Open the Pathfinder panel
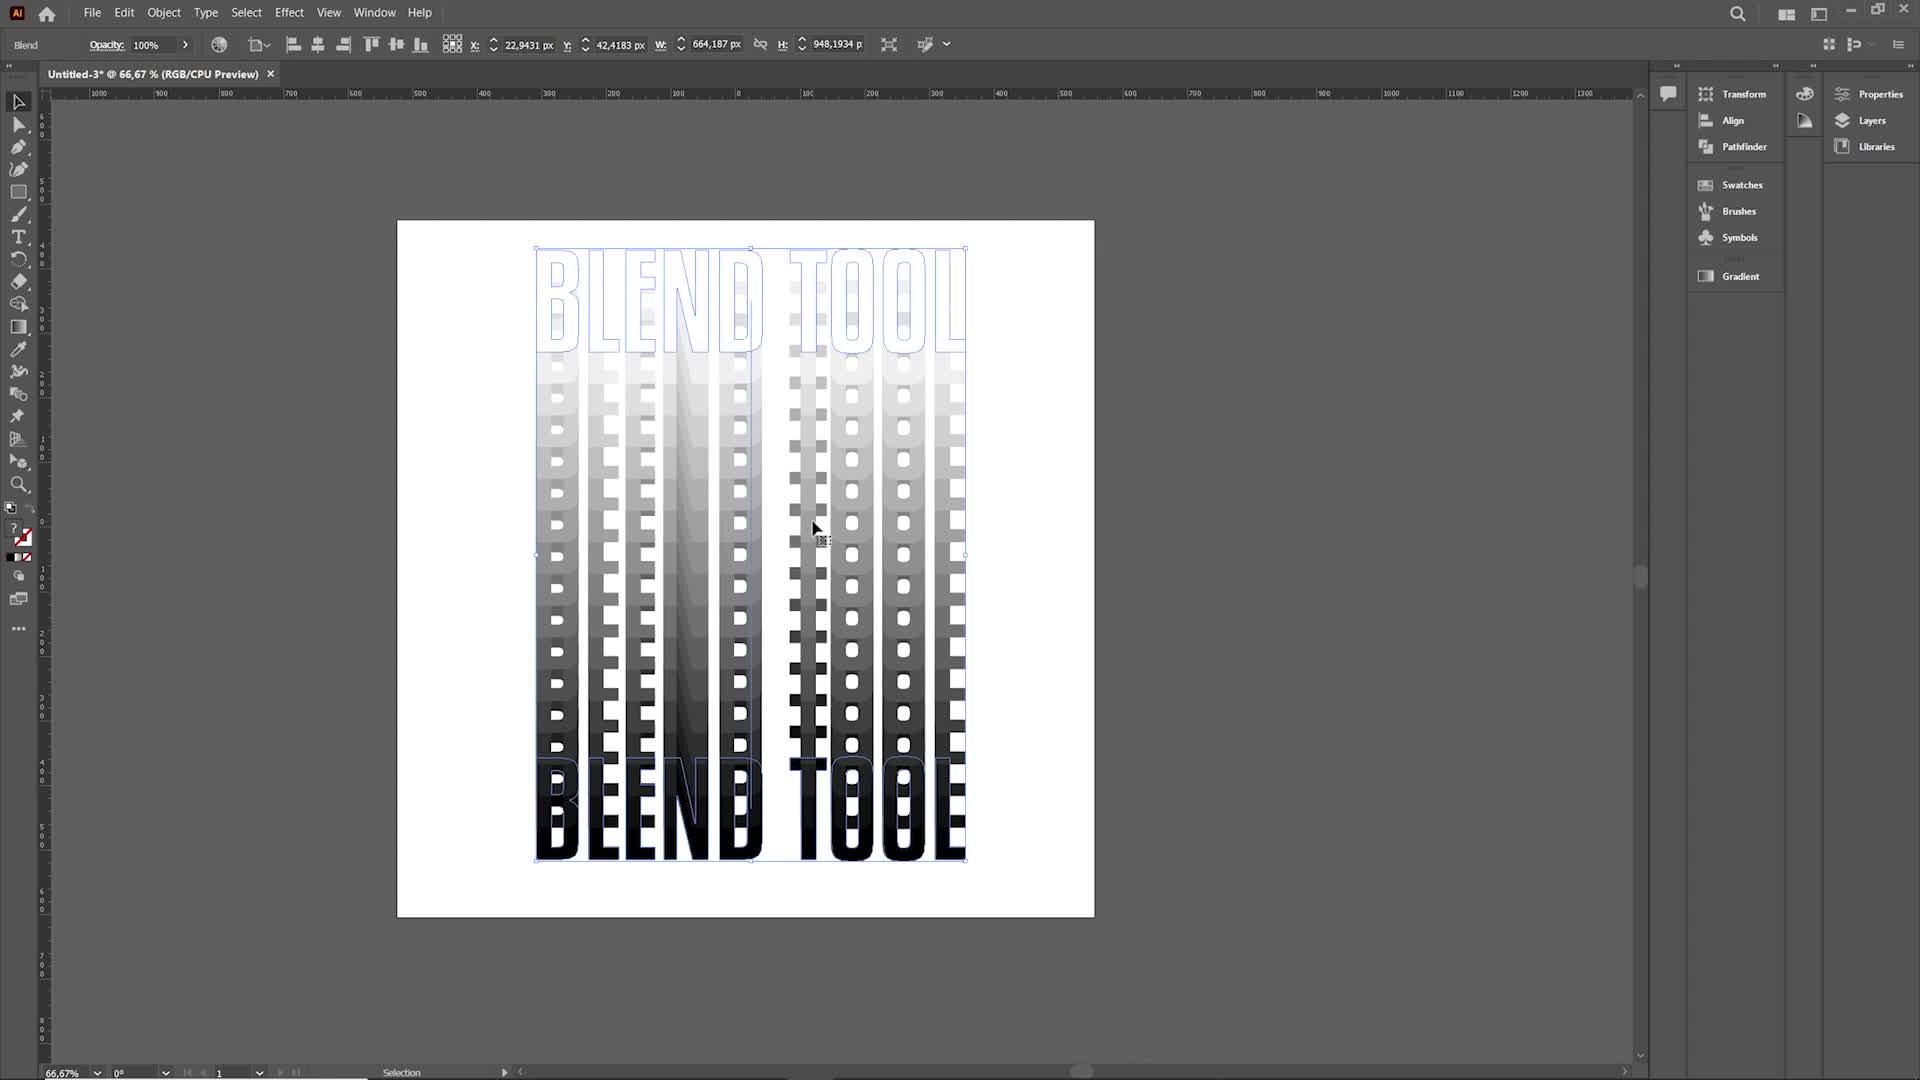 click(x=1743, y=147)
